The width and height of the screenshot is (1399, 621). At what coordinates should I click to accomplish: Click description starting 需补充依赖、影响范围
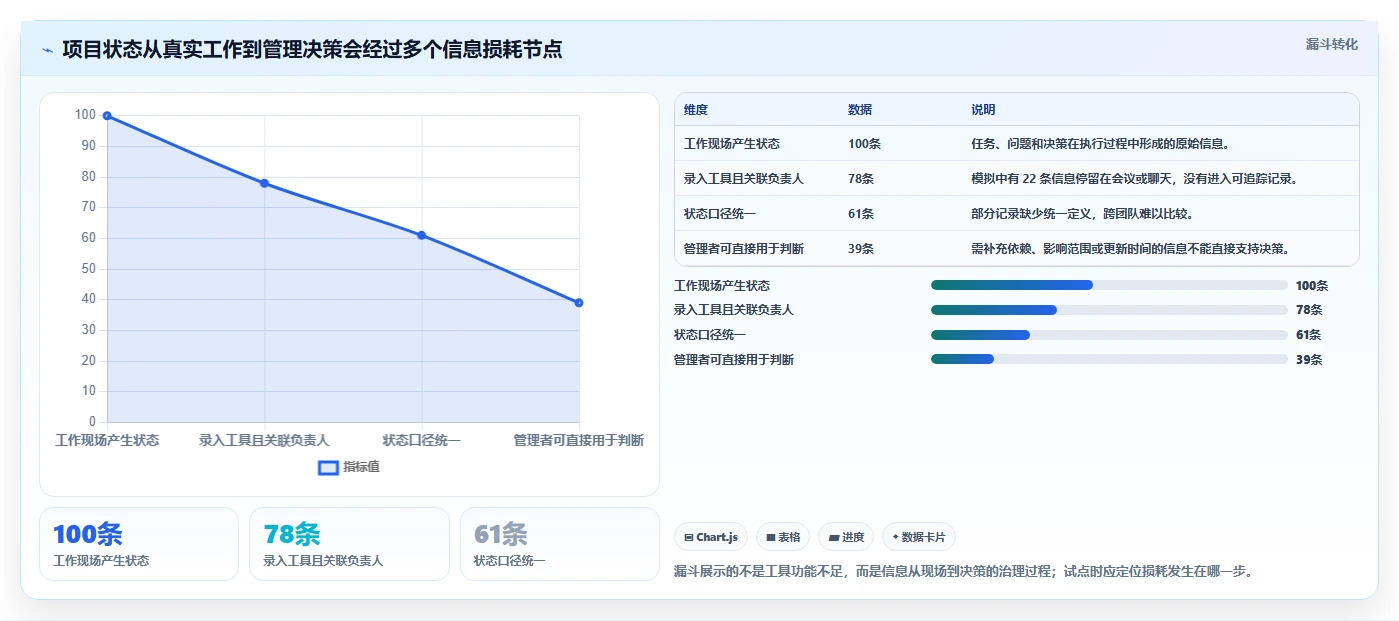(x=1131, y=249)
